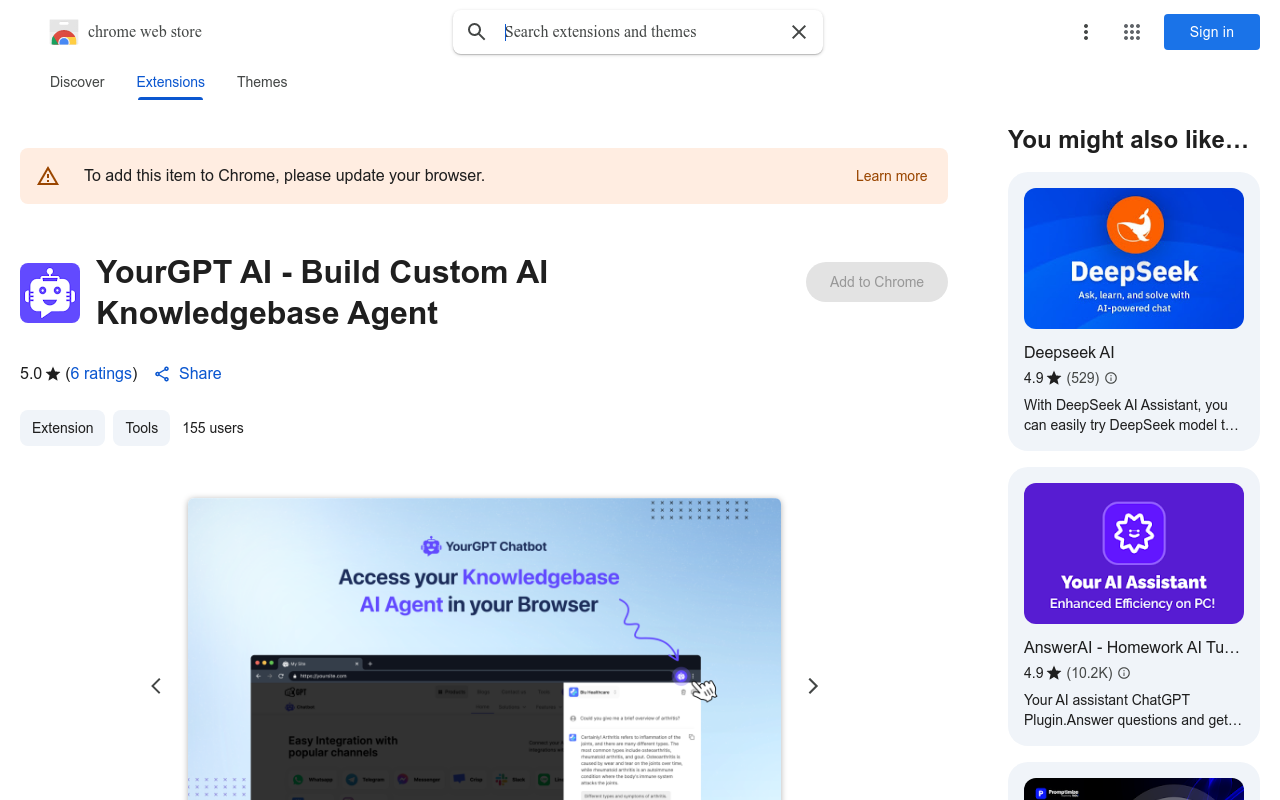Open the 6 ratings link
The height and width of the screenshot is (800, 1280).
click(101, 373)
